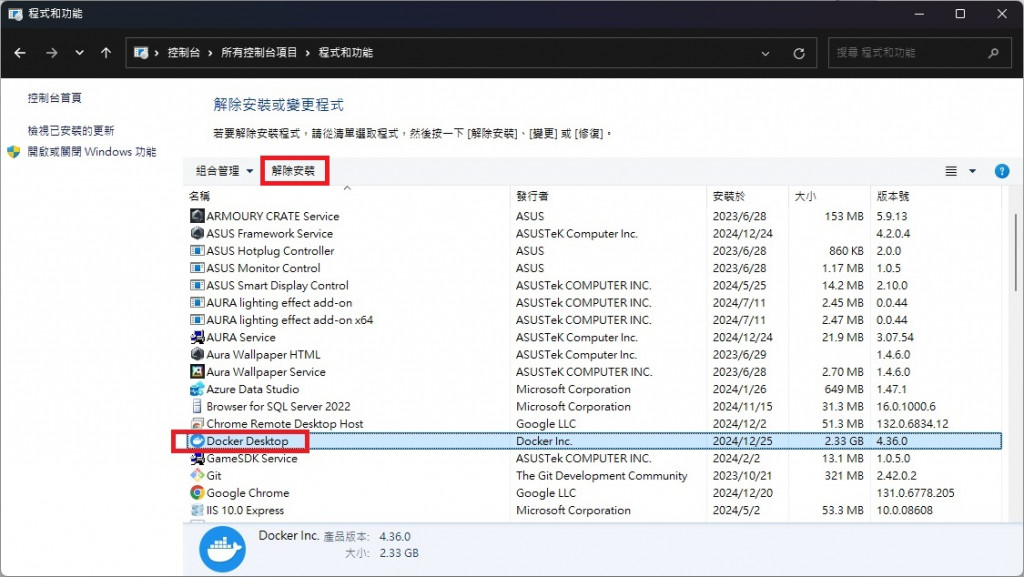
Task: Click the IIS 10.0 Express icon
Action: click(197, 510)
